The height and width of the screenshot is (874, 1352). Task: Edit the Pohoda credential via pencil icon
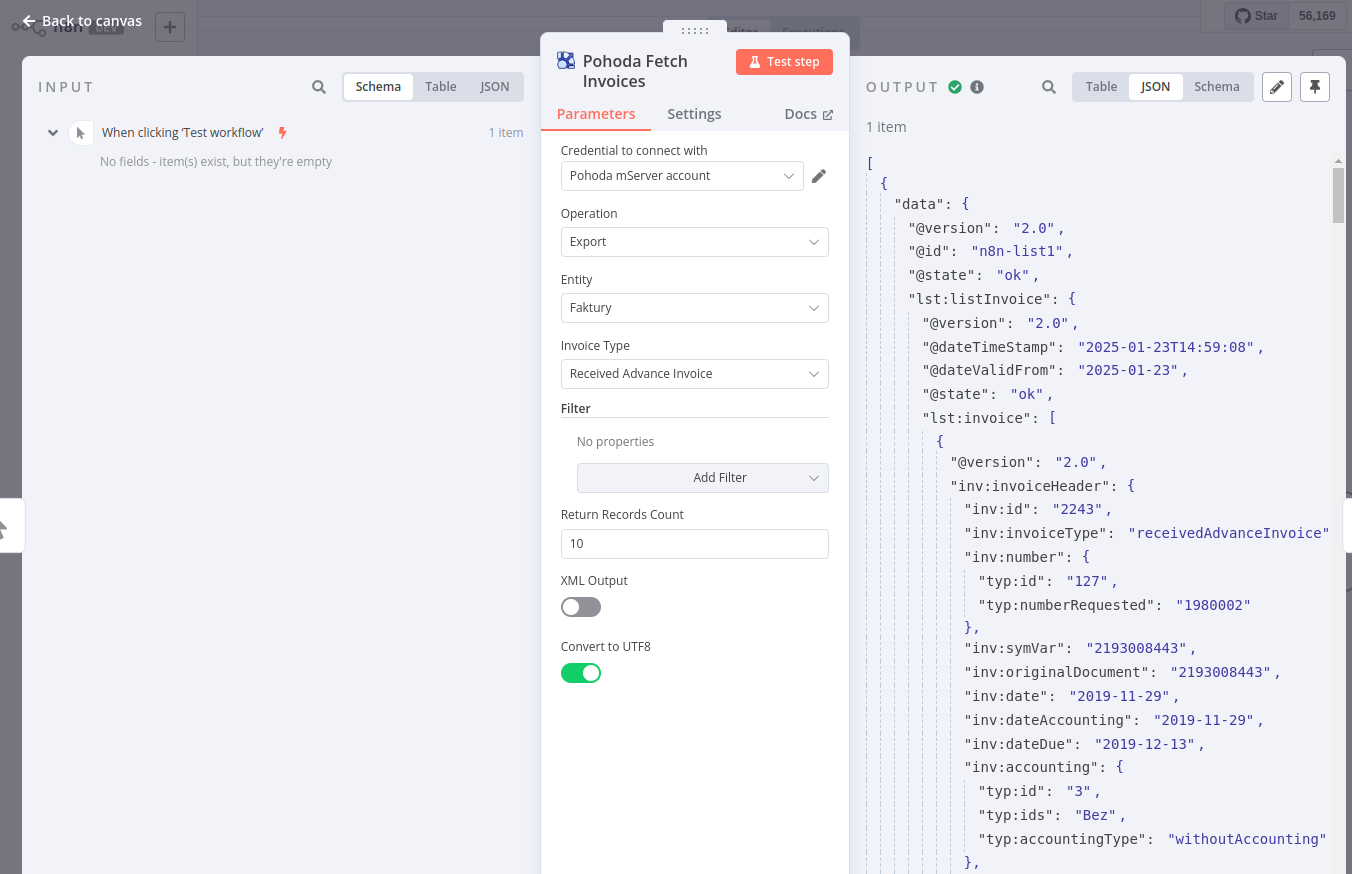tap(819, 176)
